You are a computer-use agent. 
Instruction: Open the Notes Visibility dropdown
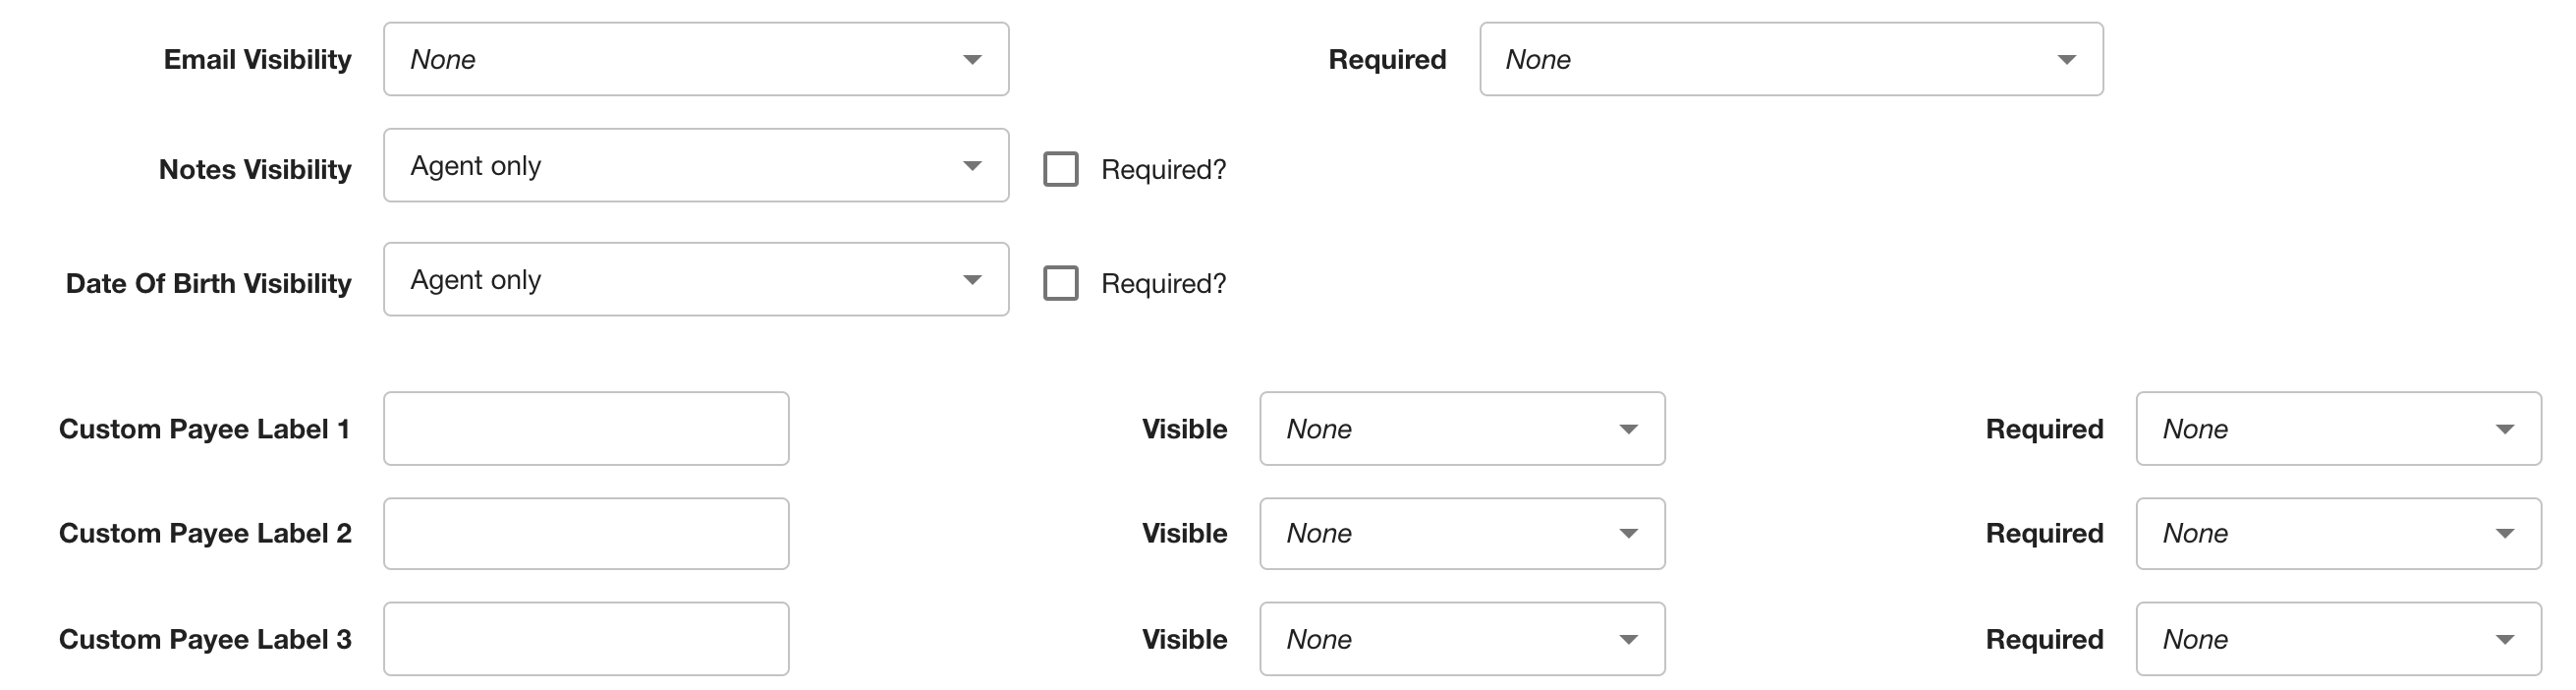[696, 165]
